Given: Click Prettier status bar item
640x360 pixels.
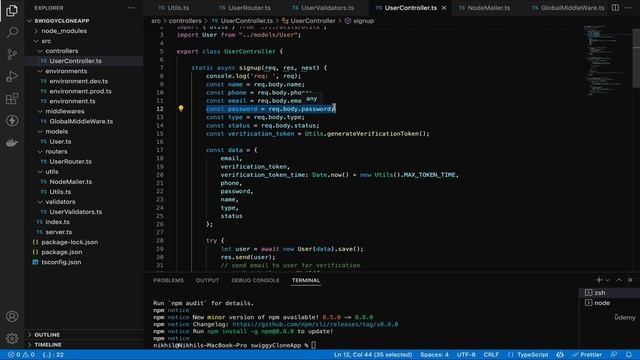Looking at the screenshot, I should (587, 355).
